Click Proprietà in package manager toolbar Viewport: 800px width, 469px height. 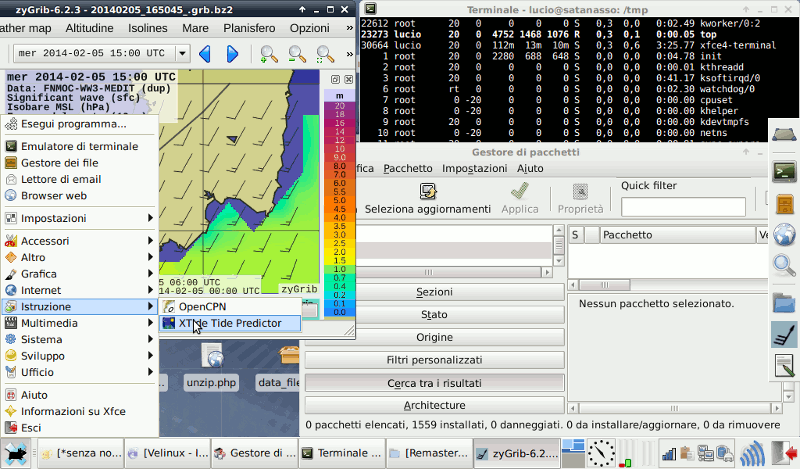click(x=580, y=199)
